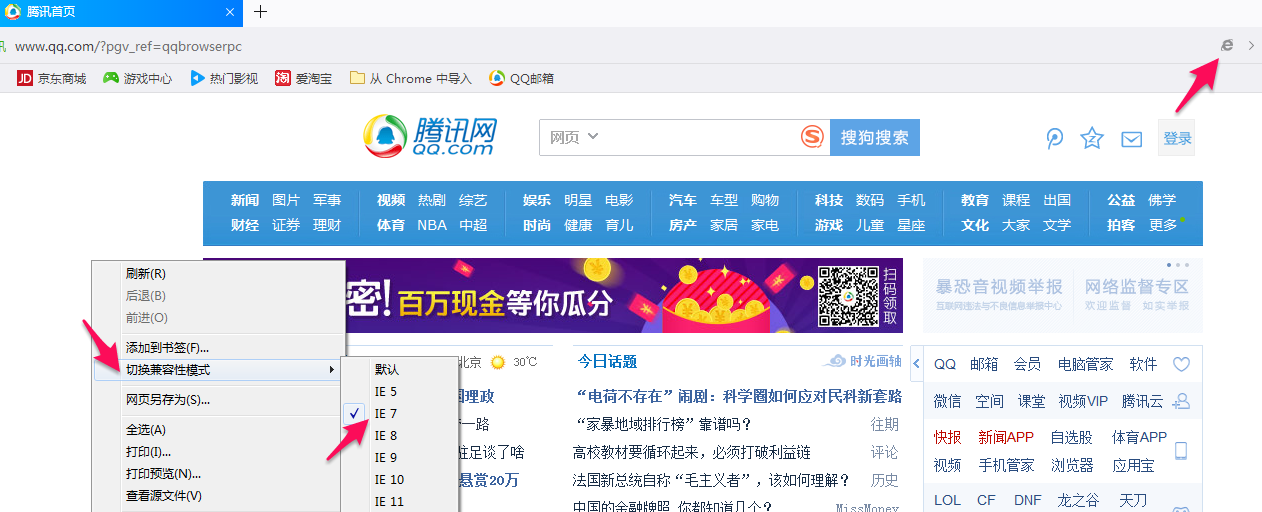Collapse the right sidebar with left arrow

pyautogui.click(x=916, y=364)
